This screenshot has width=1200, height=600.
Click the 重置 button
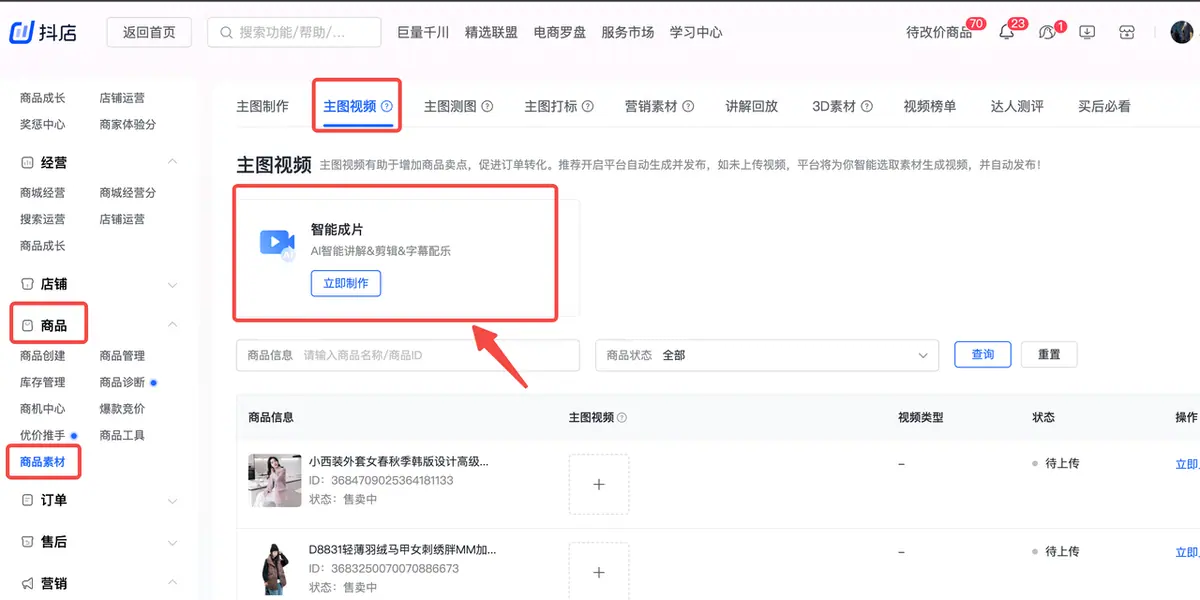[x=1049, y=354]
